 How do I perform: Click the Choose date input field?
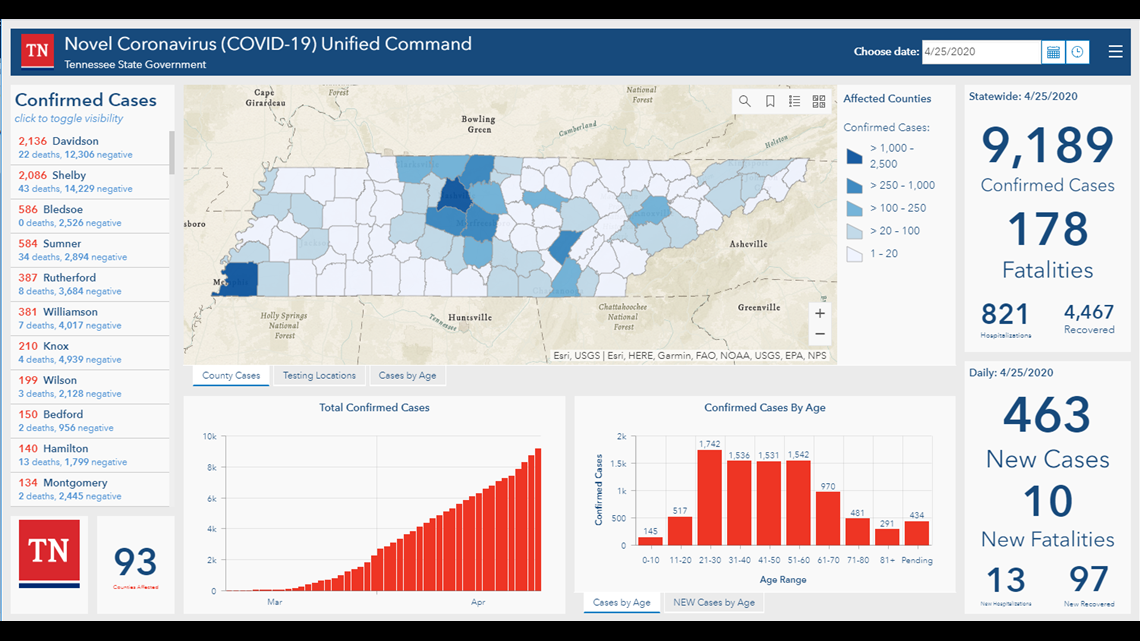tap(980, 52)
